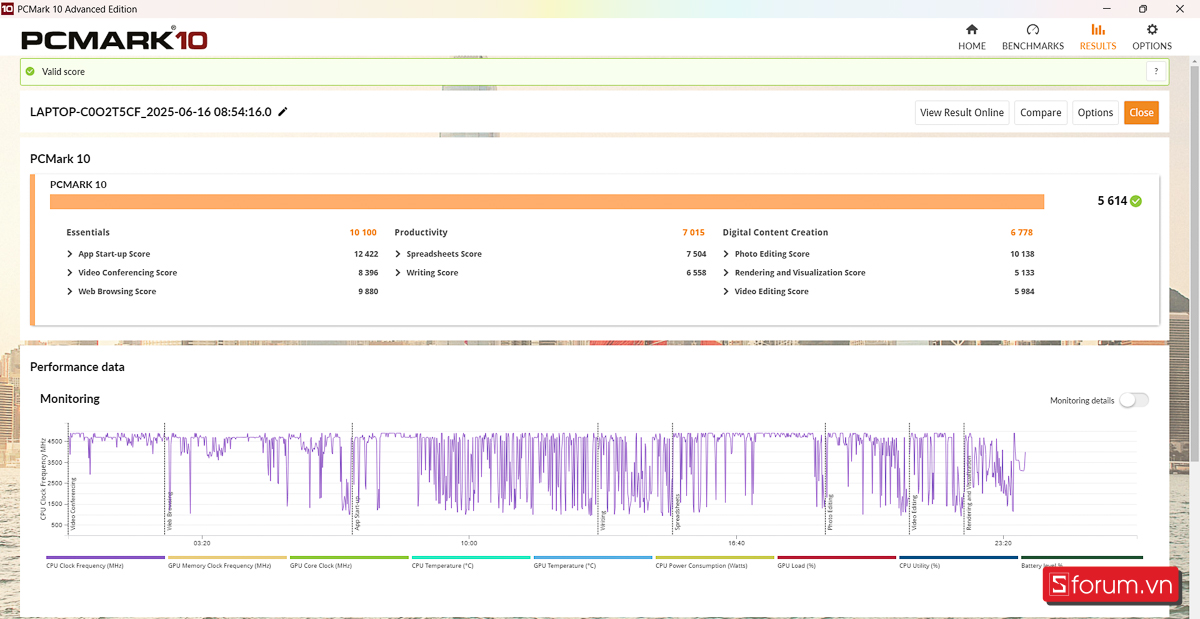The width and height of the screenshot is (1200, 619).
Task: Click the Video Editing chart marker
Action: pos(914,512)
